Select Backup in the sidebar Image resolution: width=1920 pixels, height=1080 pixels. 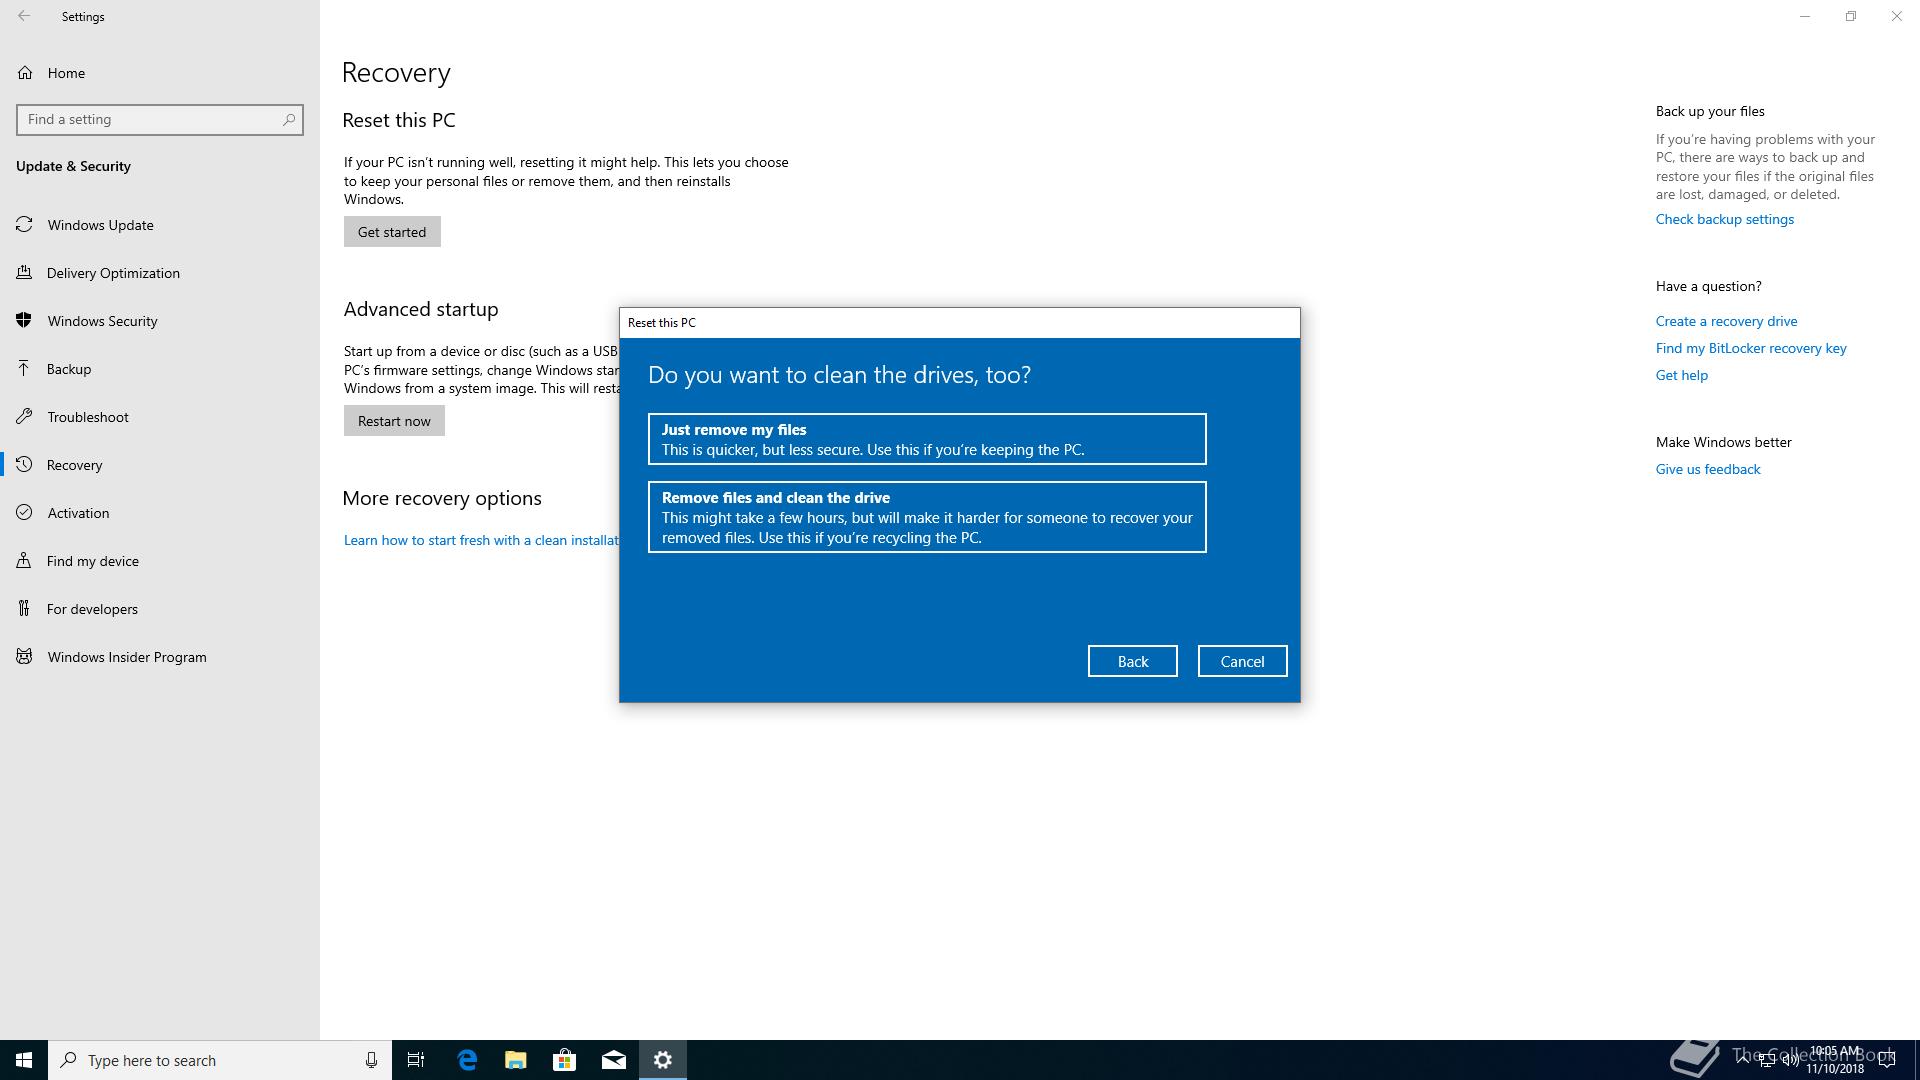point(160,369)
